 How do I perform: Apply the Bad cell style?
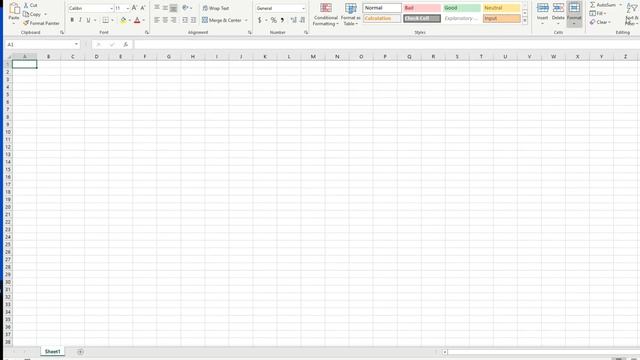422,8
